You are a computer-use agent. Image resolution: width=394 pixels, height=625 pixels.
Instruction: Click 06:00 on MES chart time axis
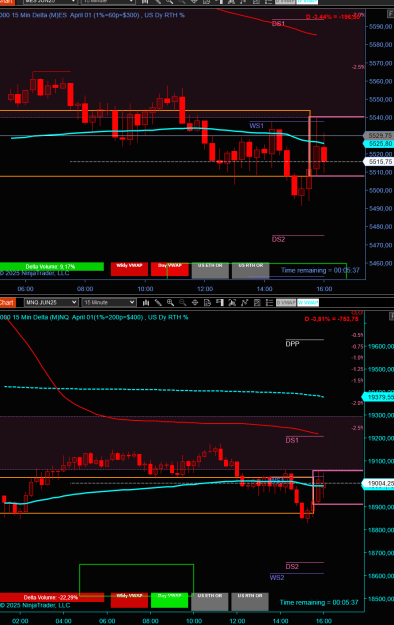coord(26,289)
